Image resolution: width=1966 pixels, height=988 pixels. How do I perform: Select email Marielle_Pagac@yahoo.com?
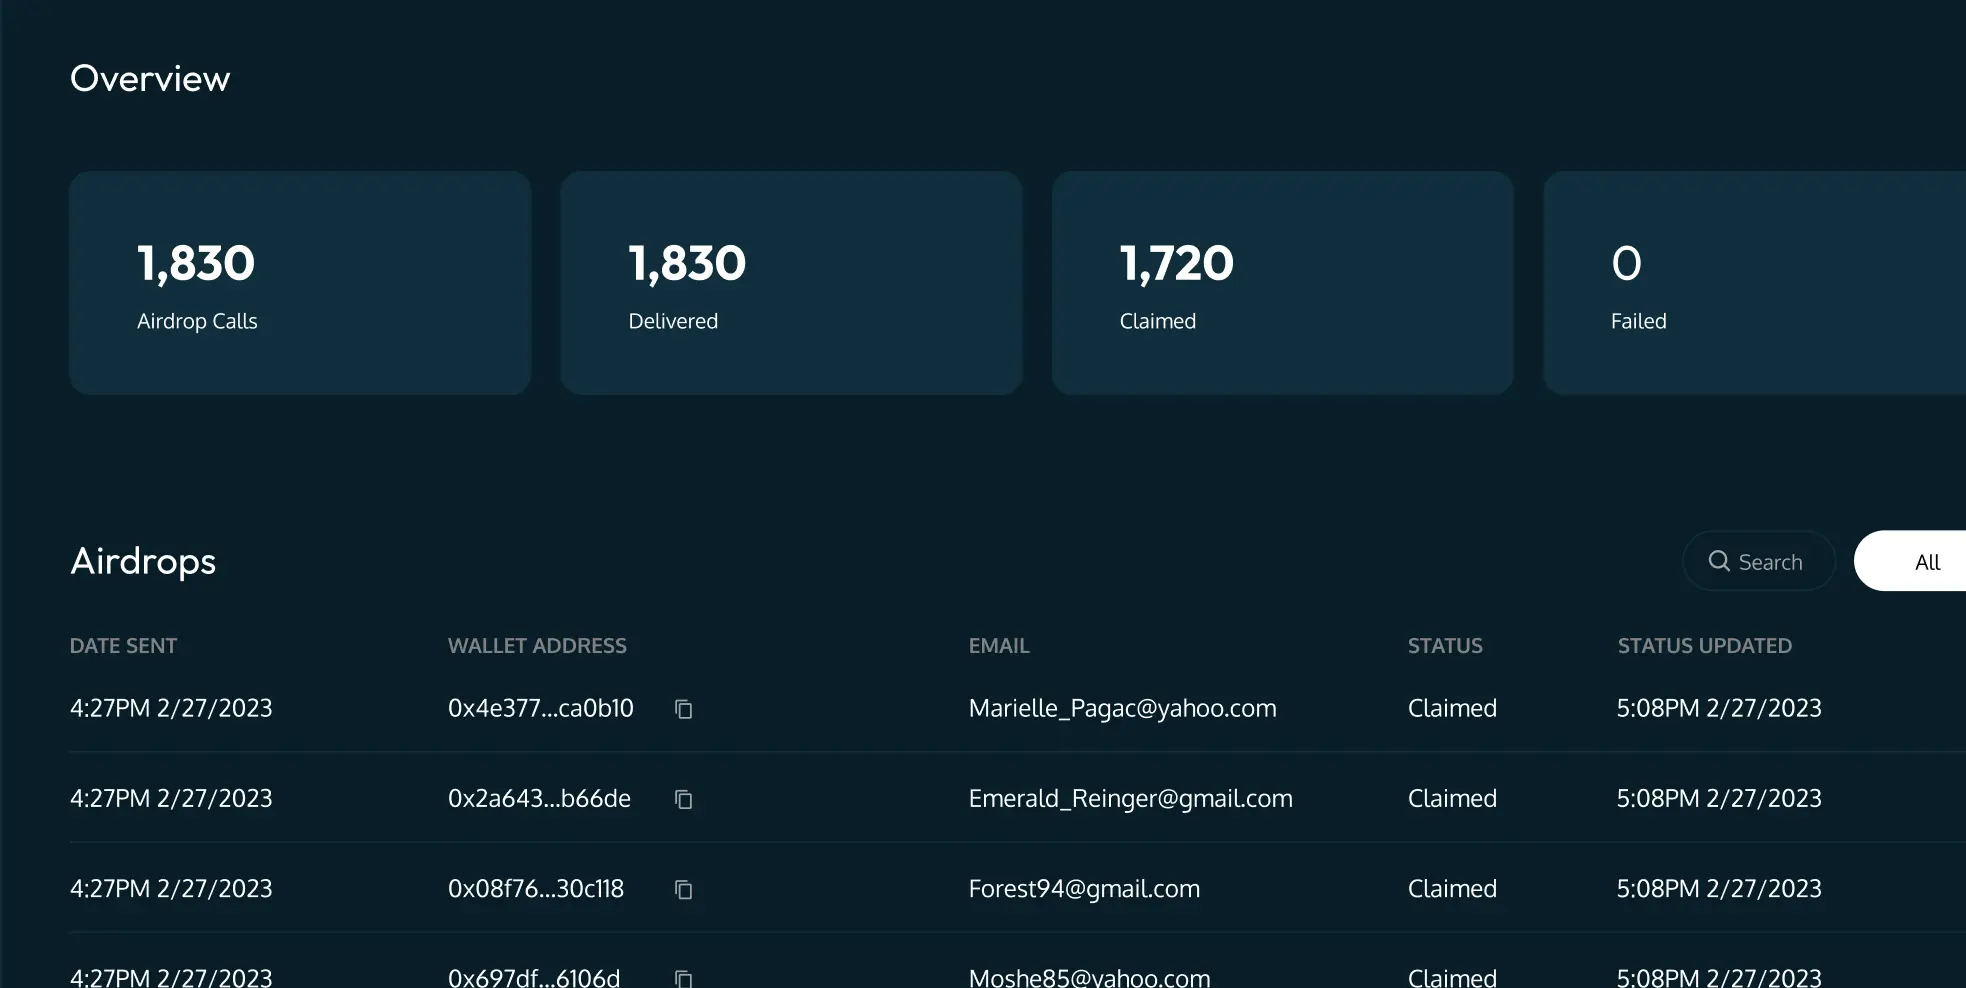coord(1122,708)
